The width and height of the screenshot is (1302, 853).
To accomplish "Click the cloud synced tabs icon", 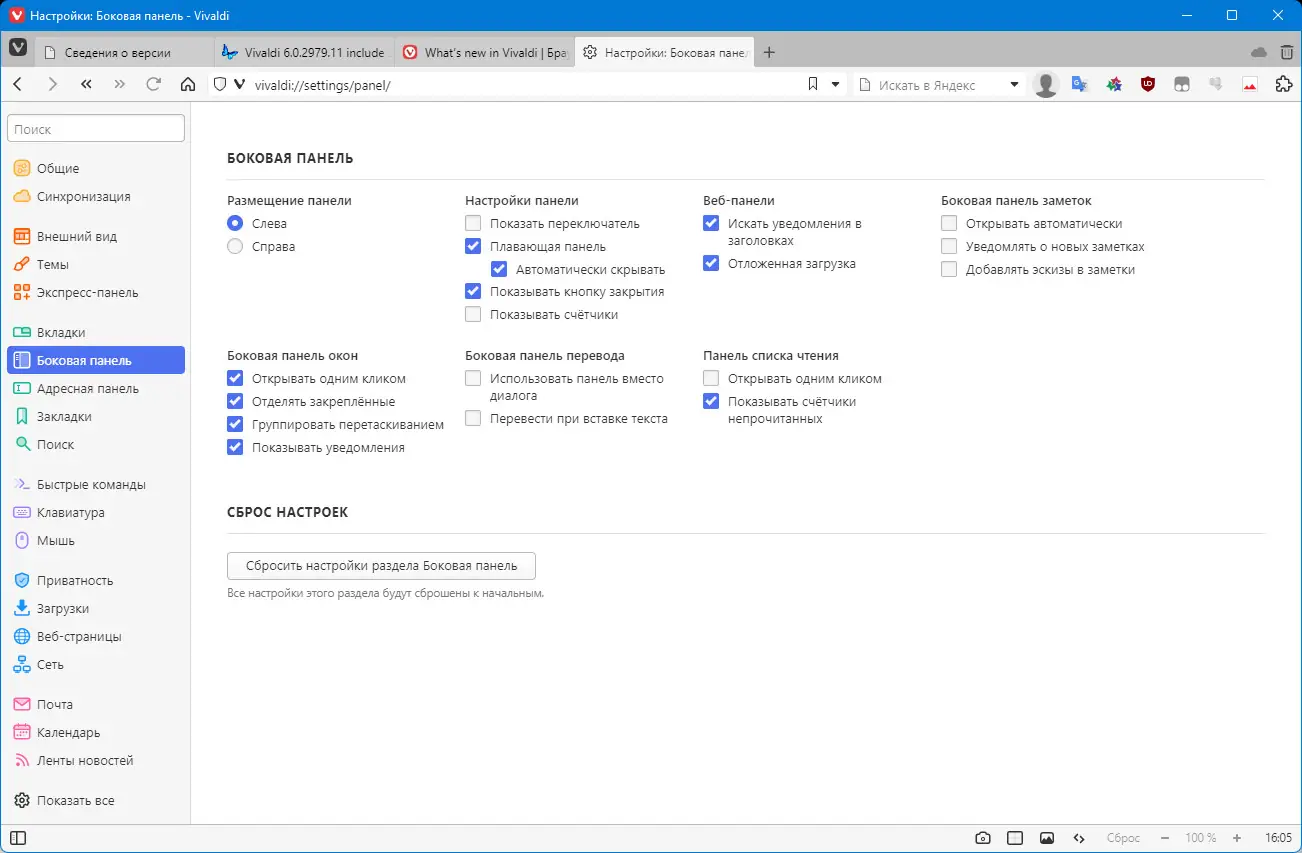I will tap(1259, 52).
